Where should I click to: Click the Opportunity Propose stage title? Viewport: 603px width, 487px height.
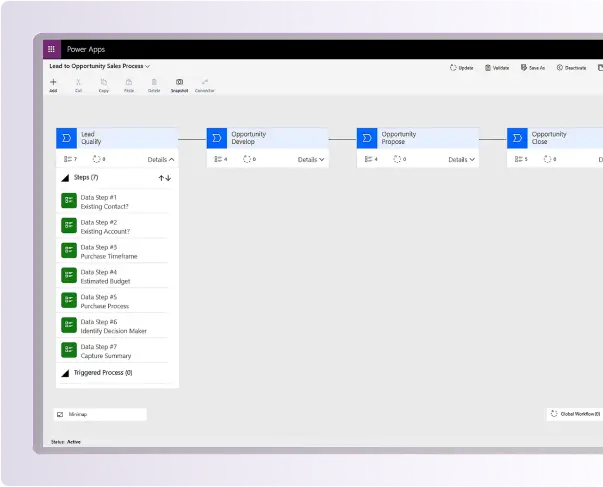tap(399, 138)
